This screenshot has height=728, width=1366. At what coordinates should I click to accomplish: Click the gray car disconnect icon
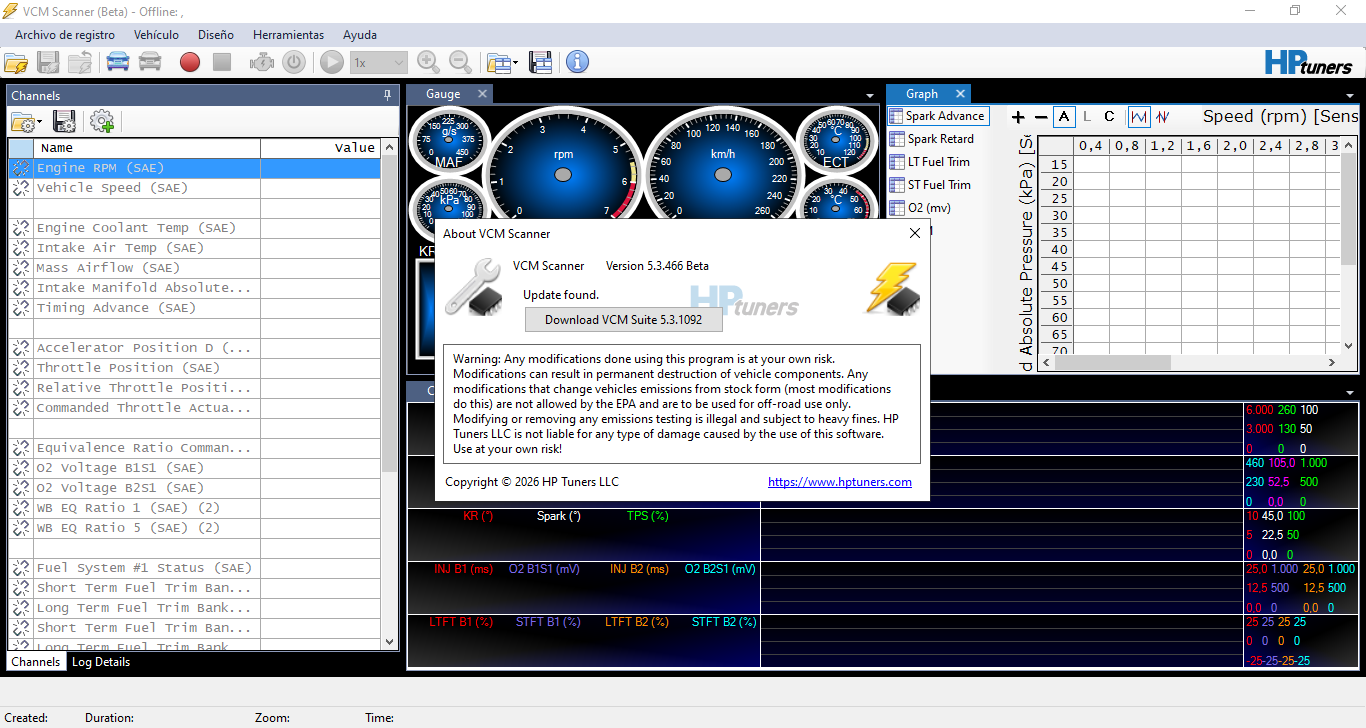point(150,62)
